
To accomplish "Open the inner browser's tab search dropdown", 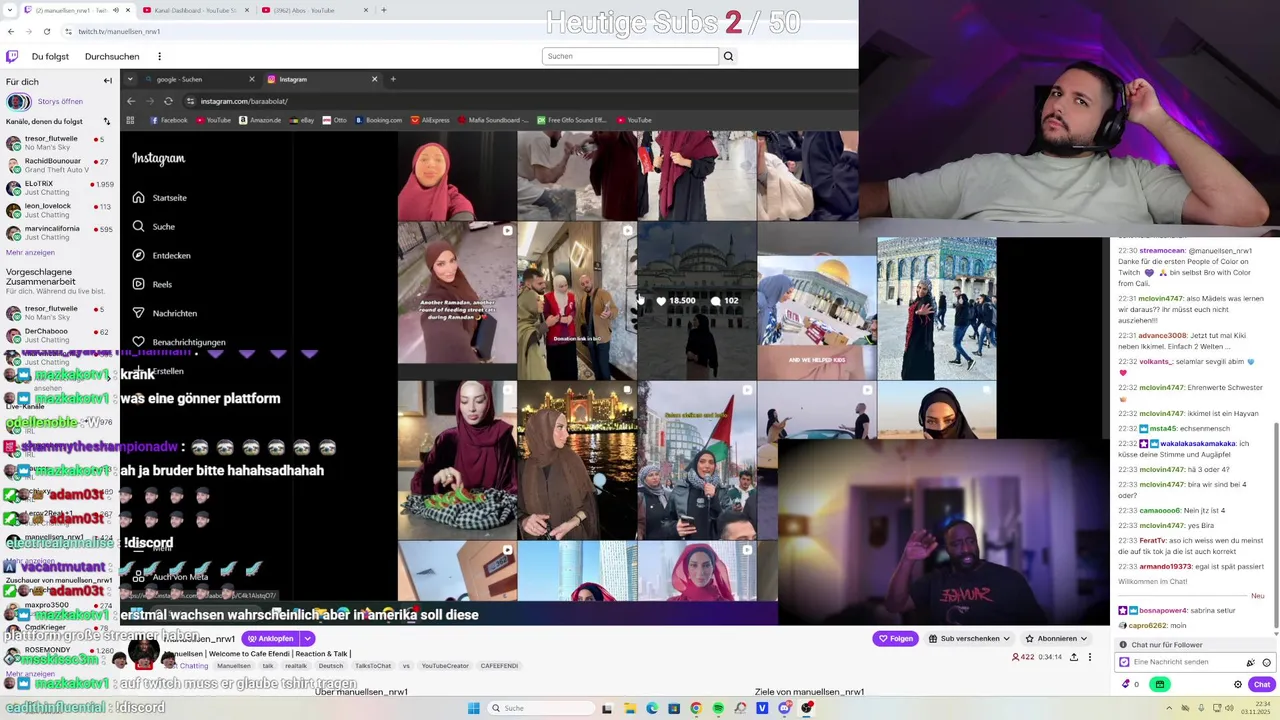I will [x=130, y=79].
